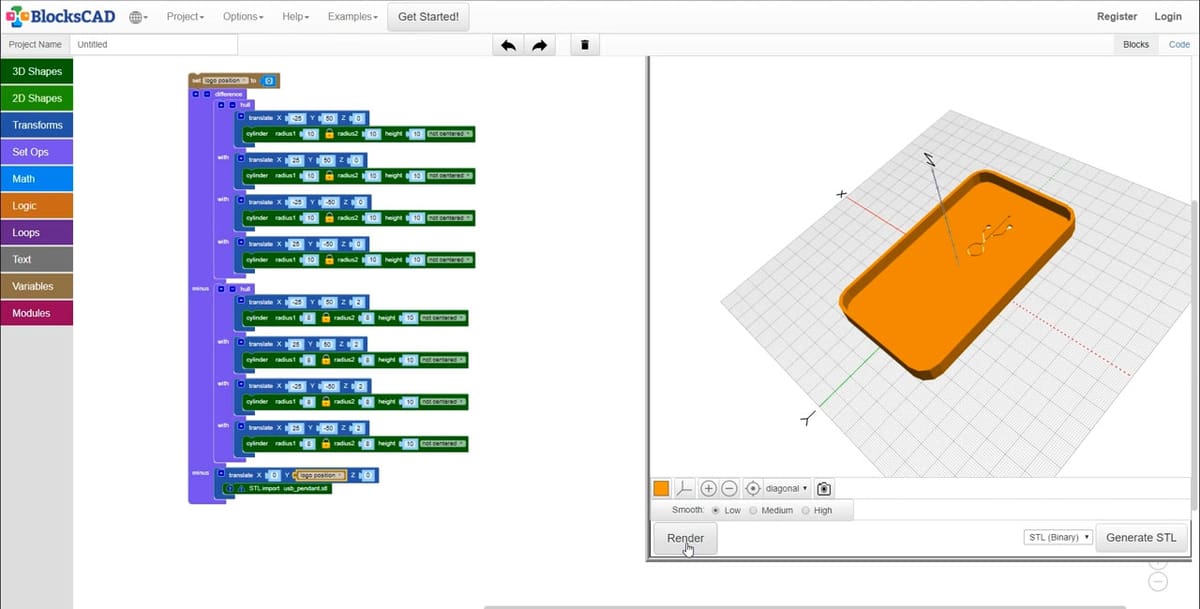Open the Project dropdown menu
1200x609 pixels.
[185, 17]
